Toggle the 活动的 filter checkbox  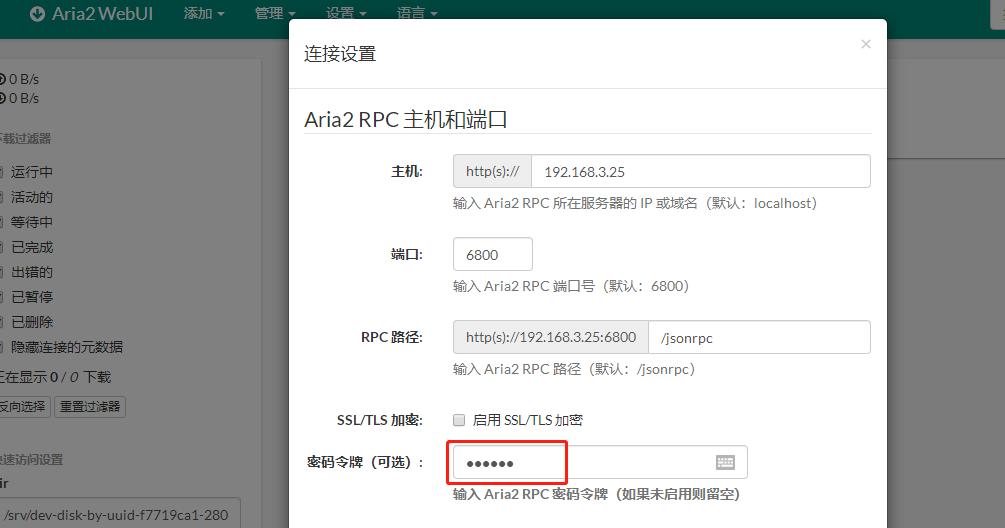click(x=1, y=197)
